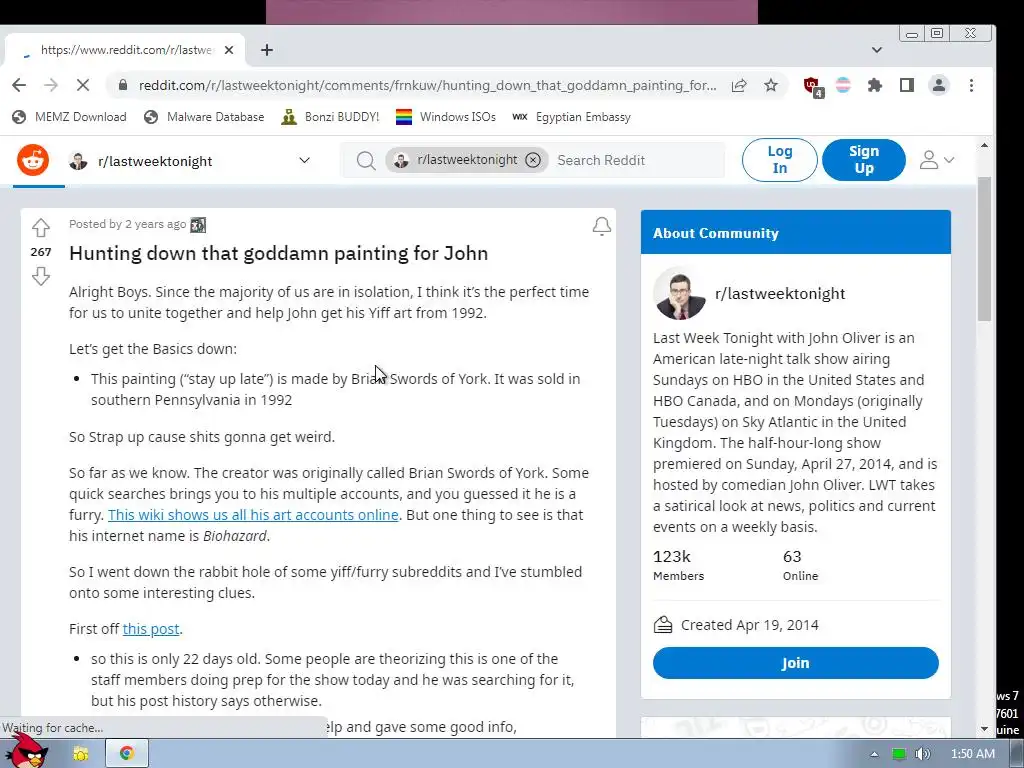1024x768 pixels.
Task: Toggle the browser side panel icon
Action: (906, 85)
